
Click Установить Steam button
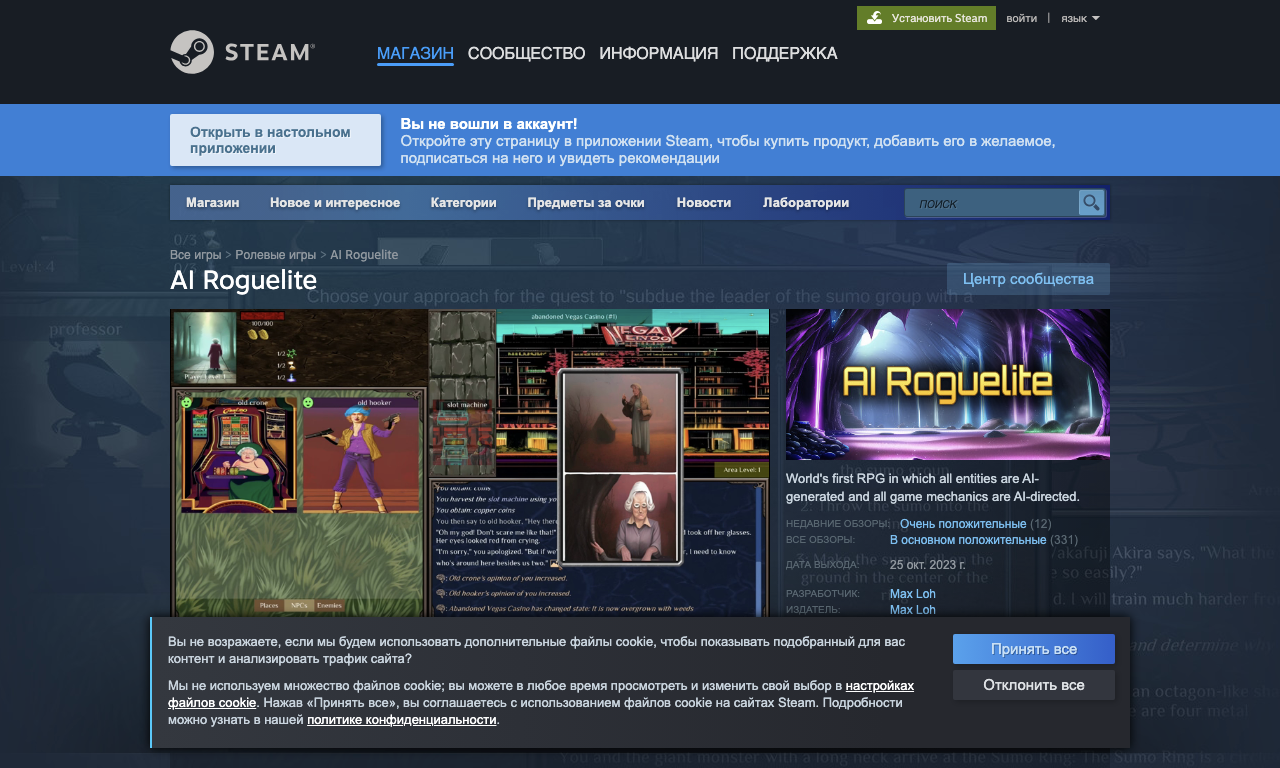[926, 18]
